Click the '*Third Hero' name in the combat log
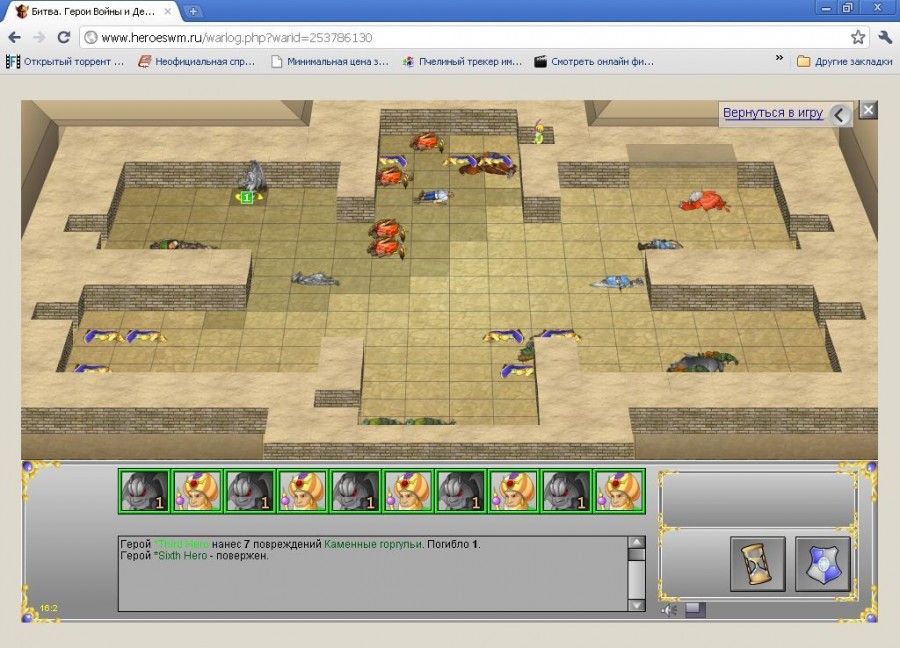The height and width of the screenshot is (648, 900). pyautogui.click(x=181, y=544)
